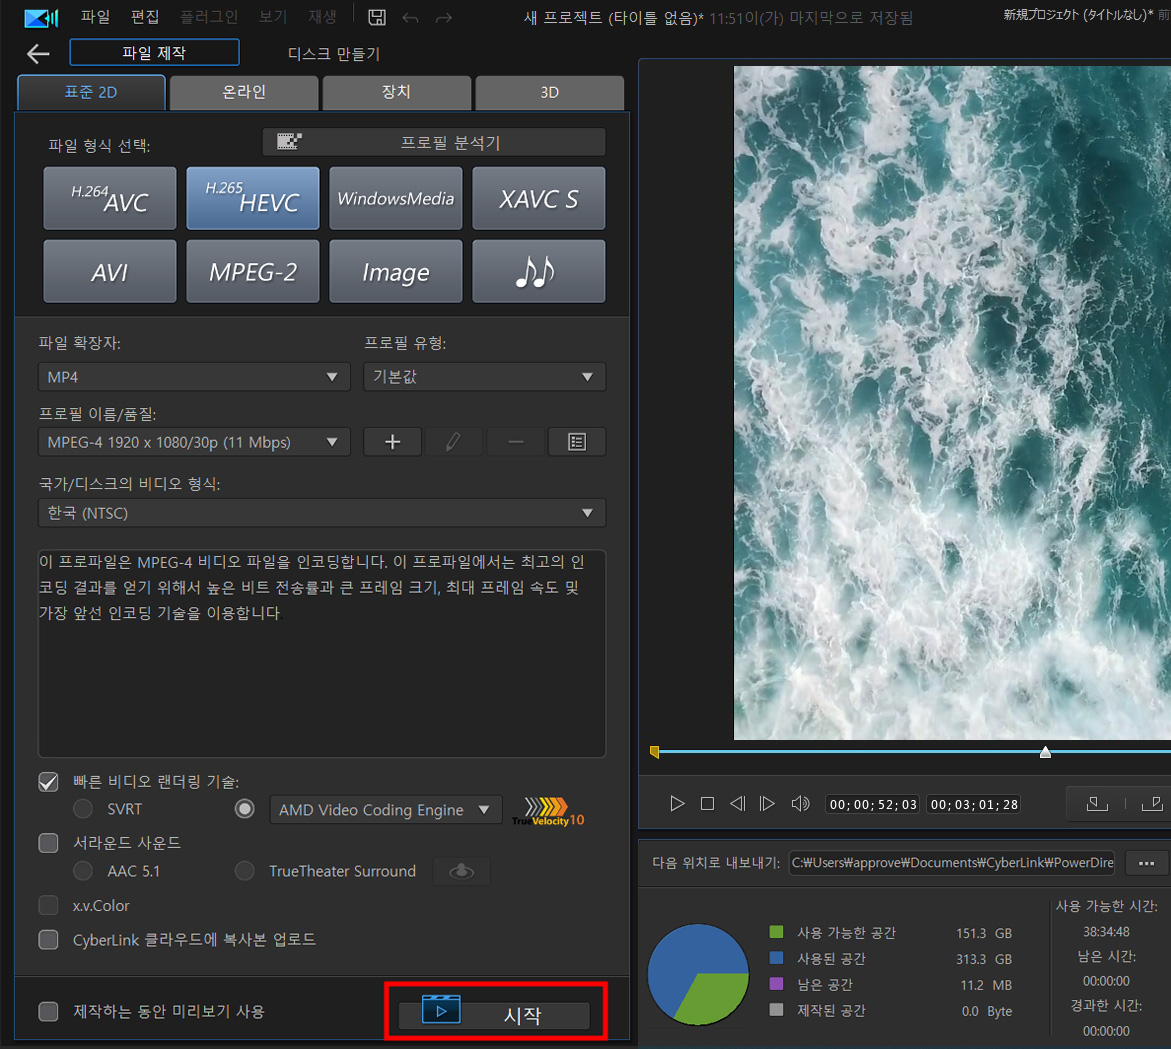
Task: Switch to the 장치 tab
Action: coord(397,92)
